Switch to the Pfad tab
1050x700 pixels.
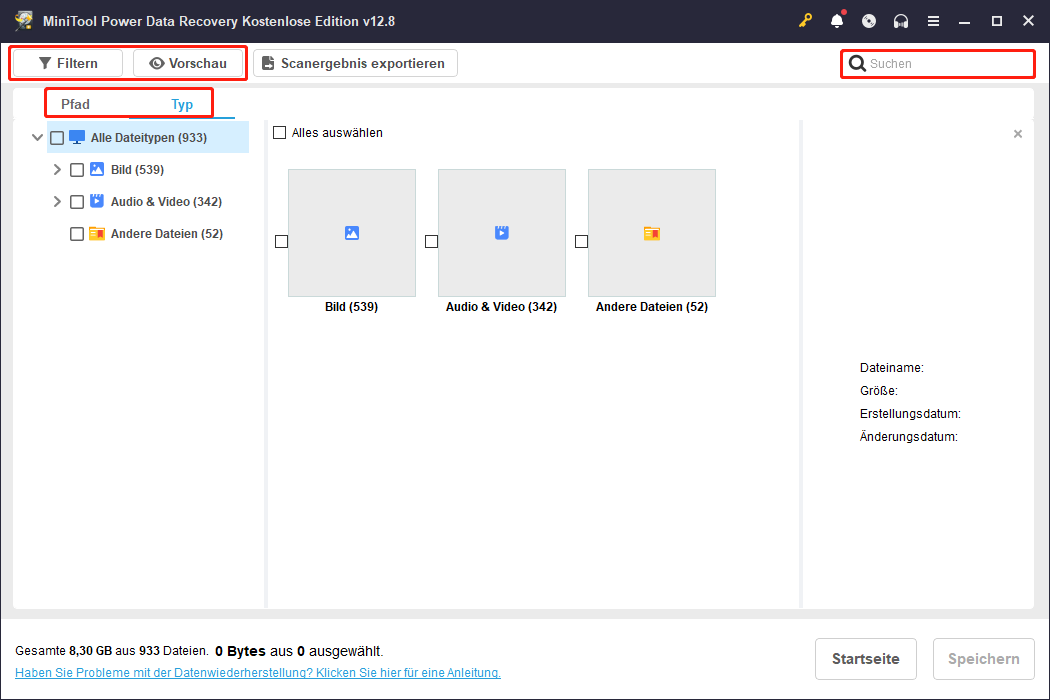(x=75, y=103)
